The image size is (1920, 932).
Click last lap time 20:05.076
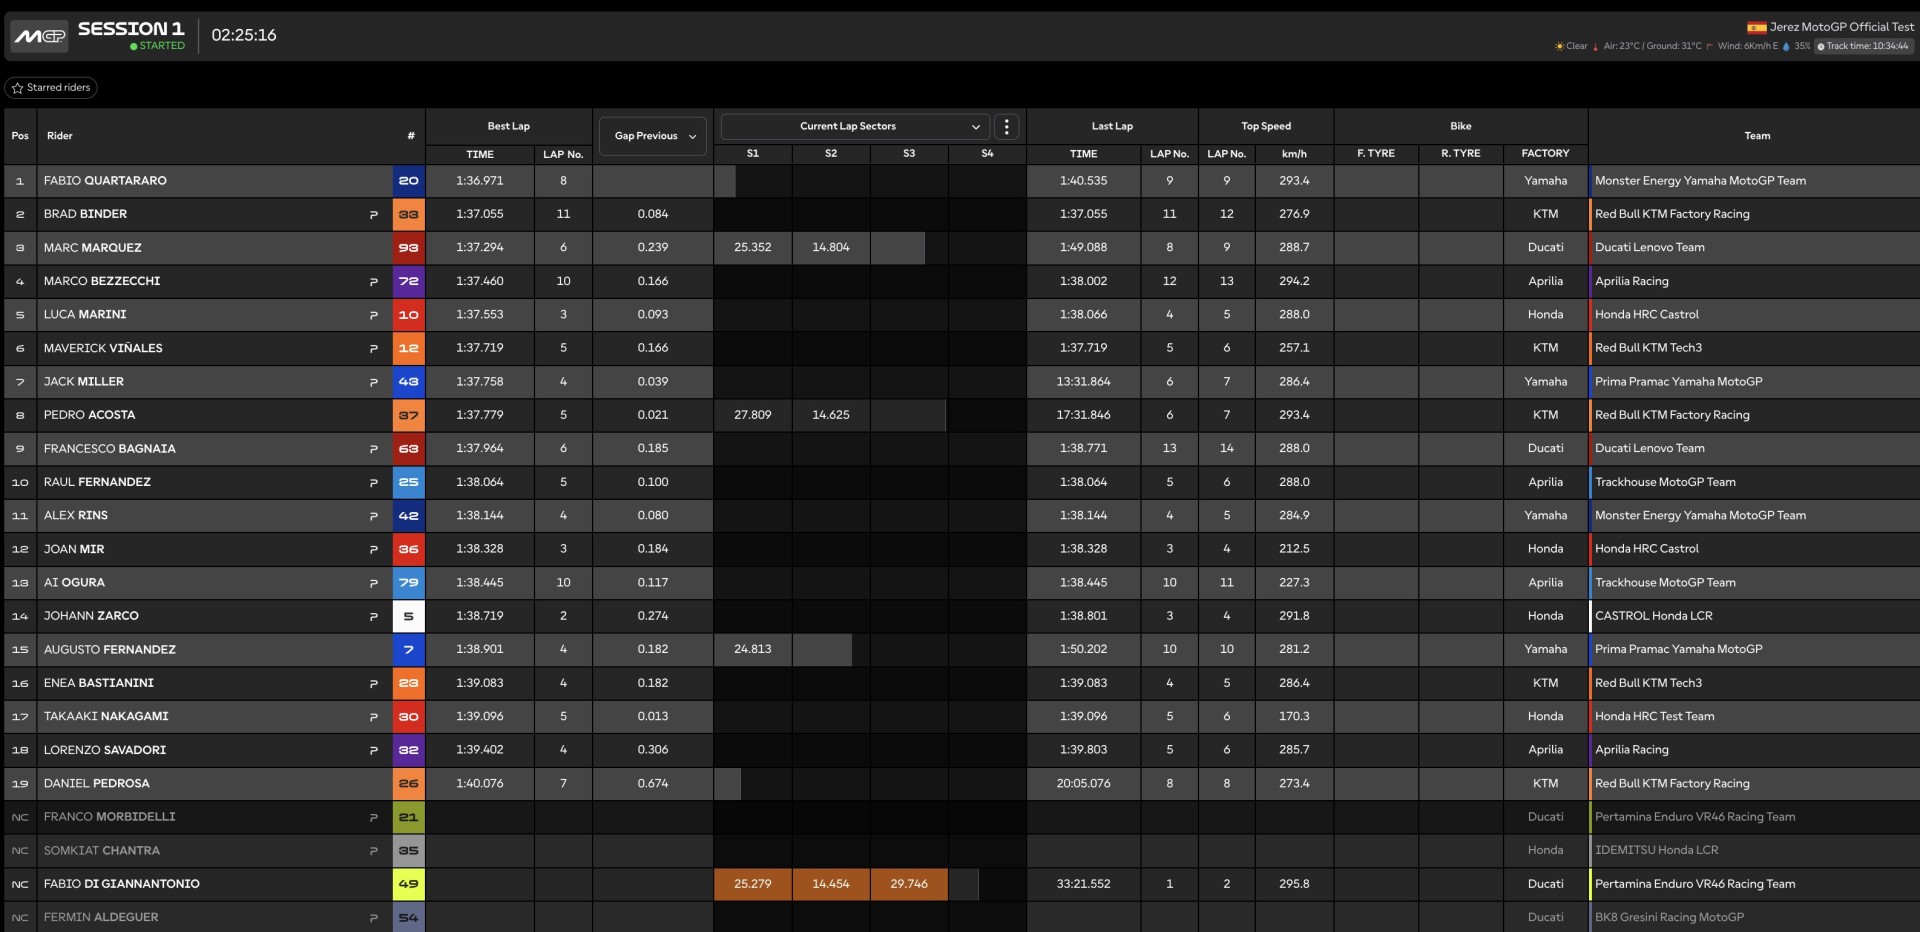(1083, 784)
